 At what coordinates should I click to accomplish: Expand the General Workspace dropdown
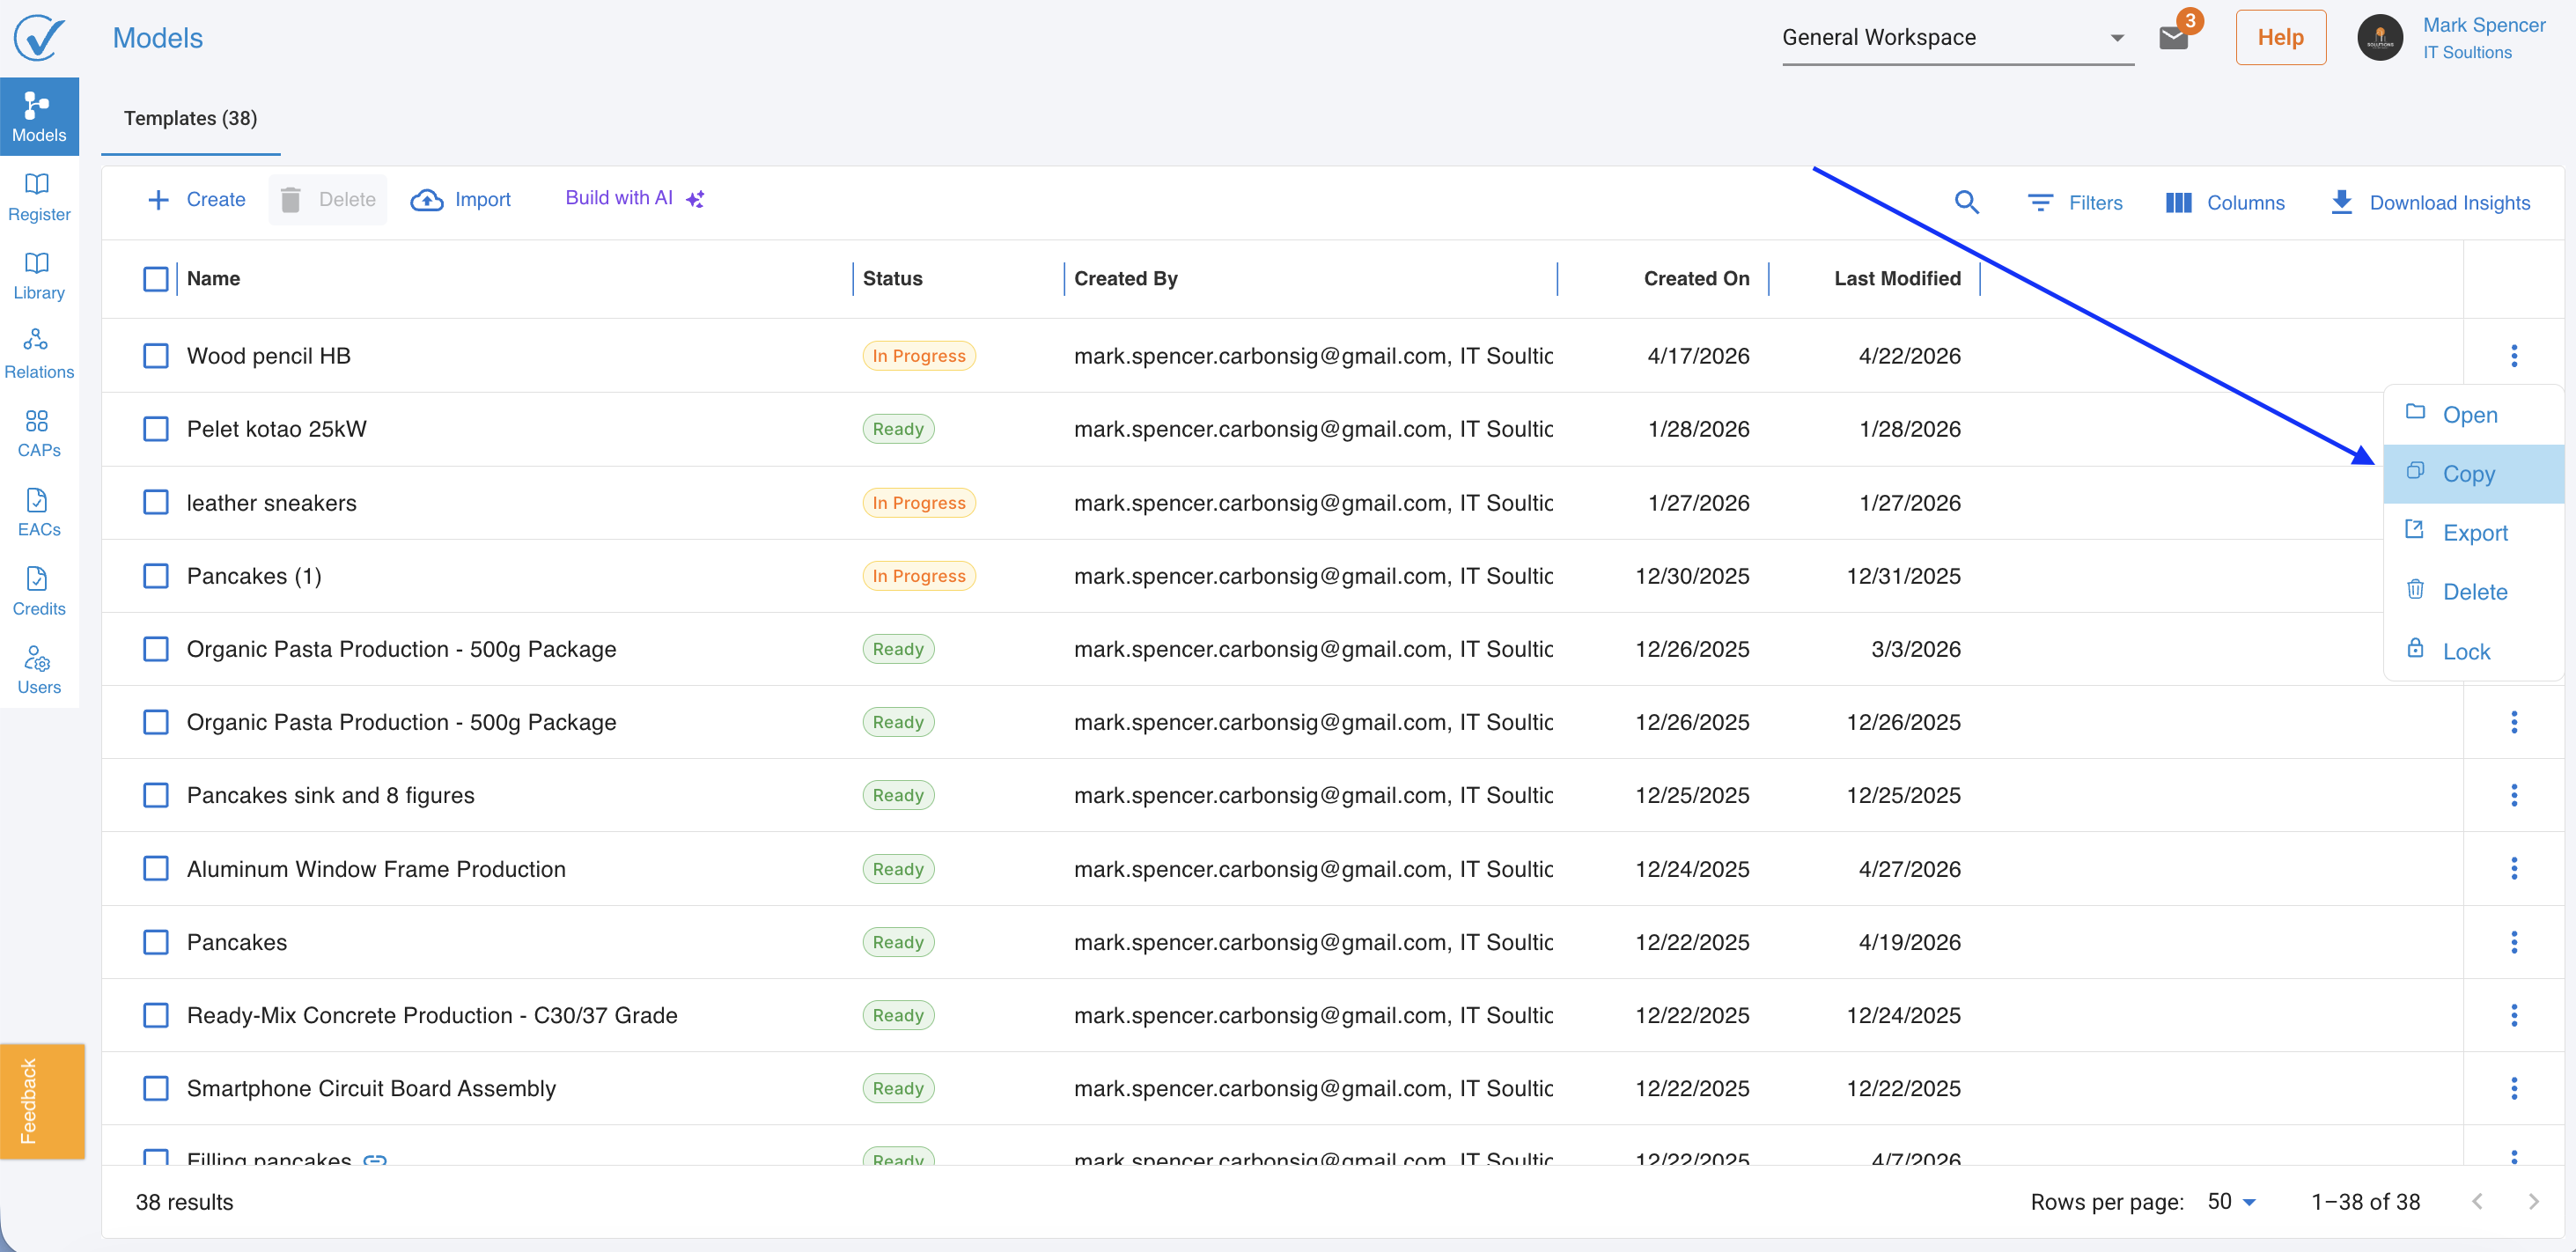[1957, 38]
